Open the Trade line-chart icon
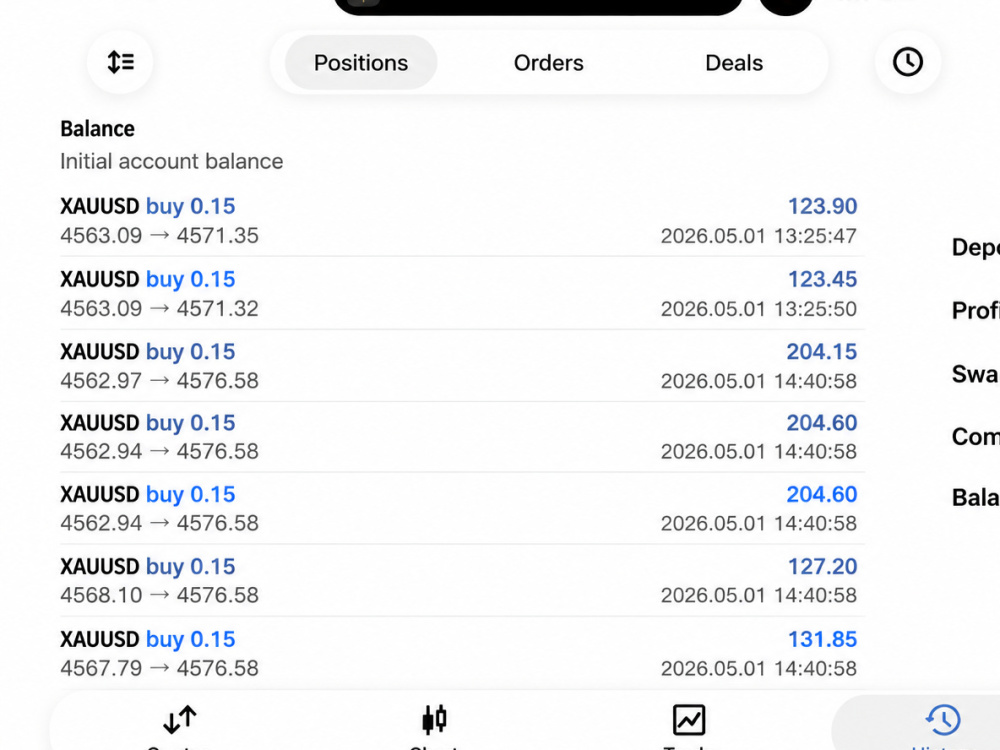 (x=689, y=720)
